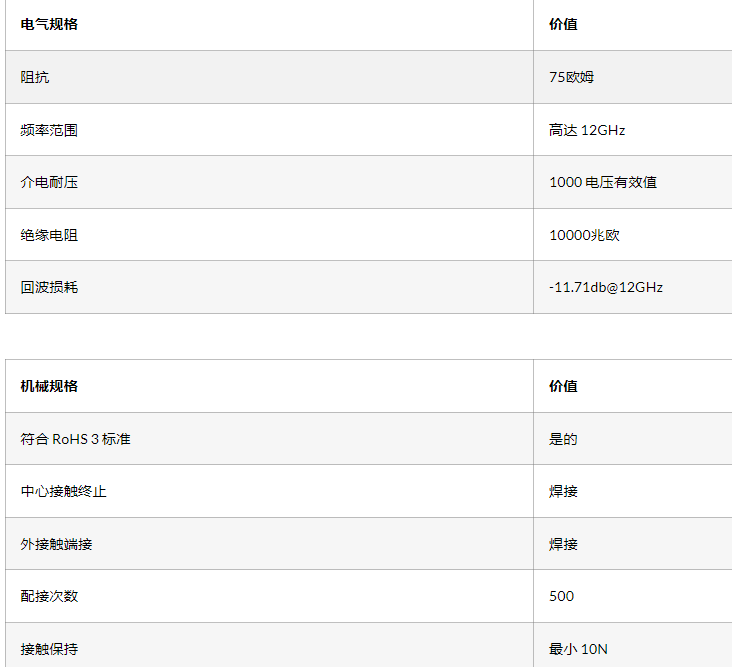Click the 1000 电压有效值 value
This screenshot has height=667, width=732.
603,182
